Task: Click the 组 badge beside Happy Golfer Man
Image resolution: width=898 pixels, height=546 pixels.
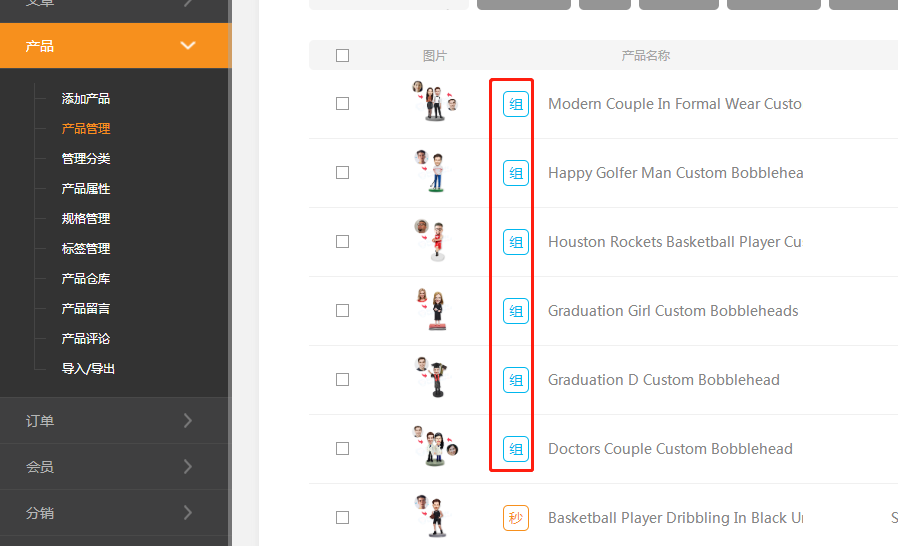Action: pos(515,173)
